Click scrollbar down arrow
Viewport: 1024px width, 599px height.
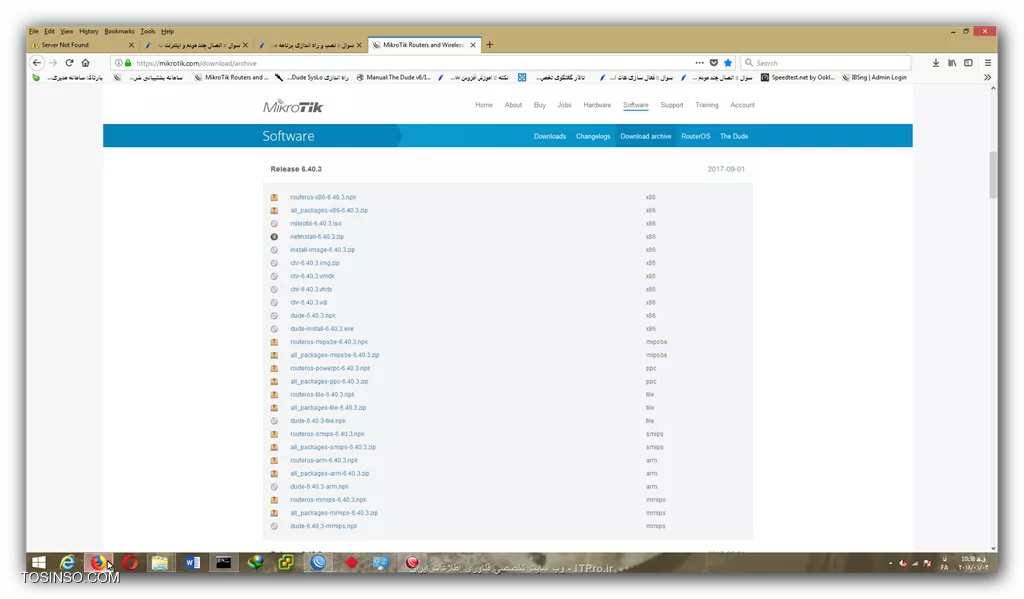(993, 548)
